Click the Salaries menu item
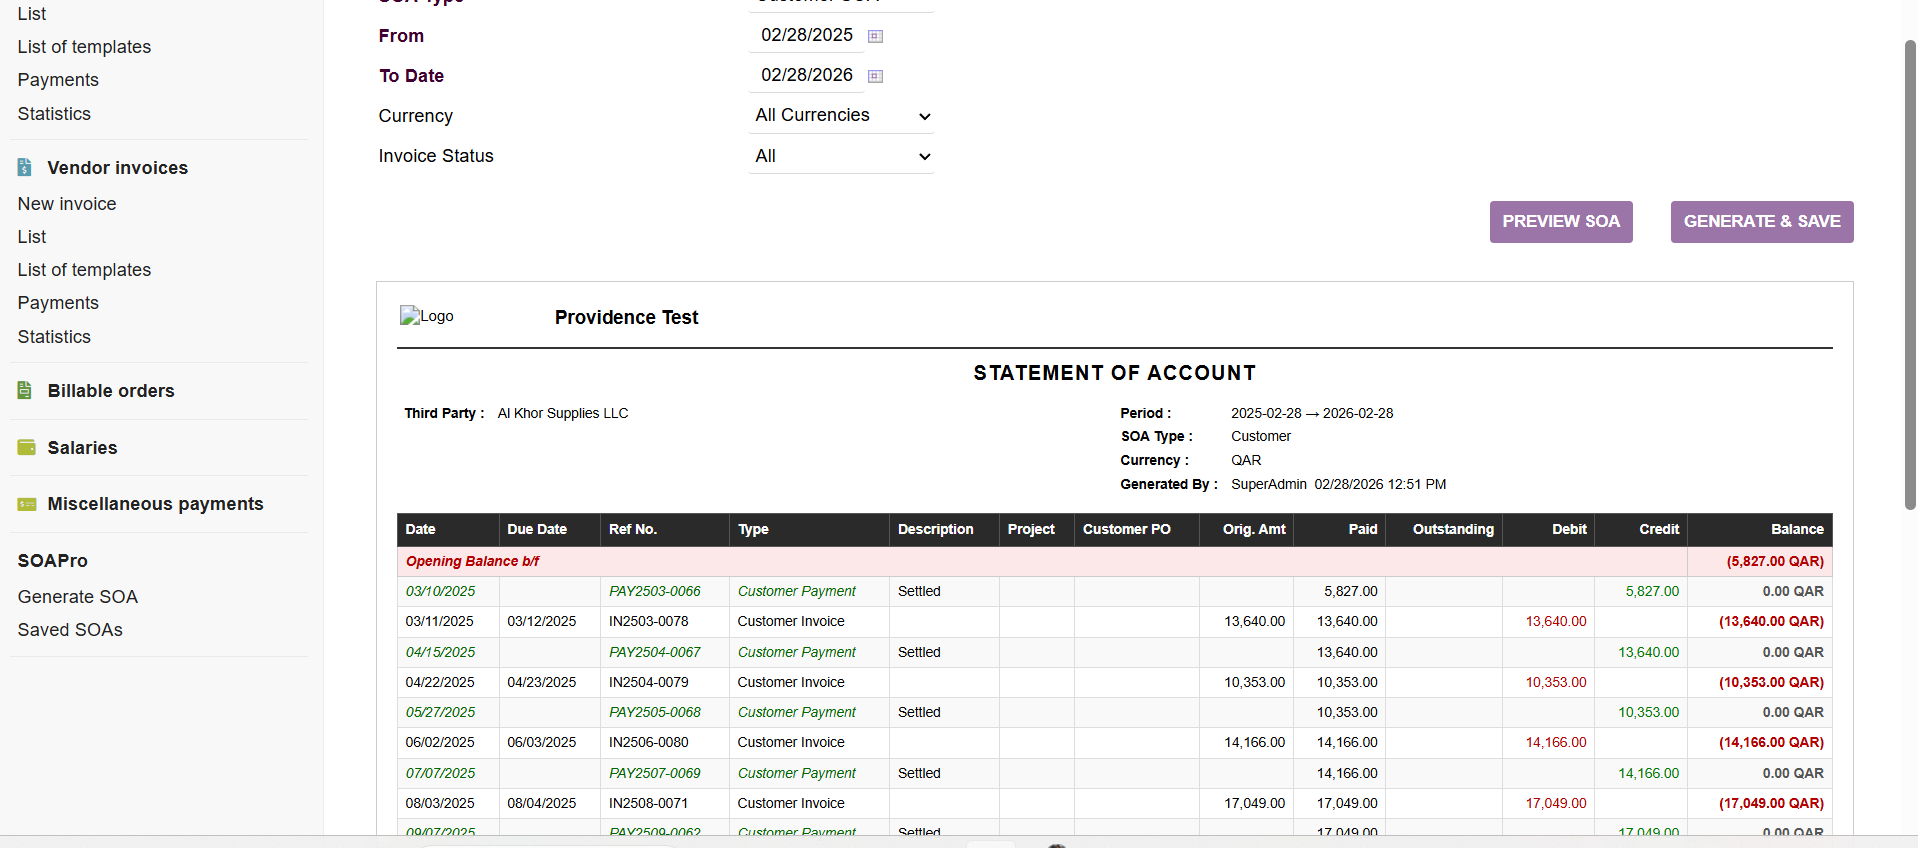 [x=82, y=448]
